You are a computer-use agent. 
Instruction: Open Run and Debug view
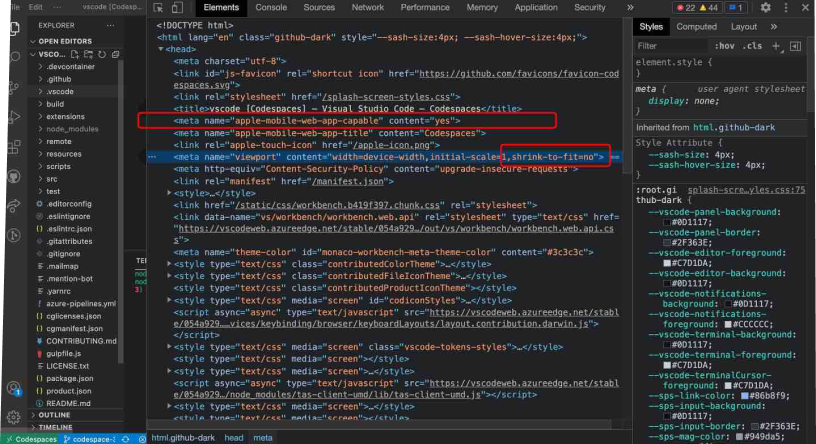[x=14, y=117]
